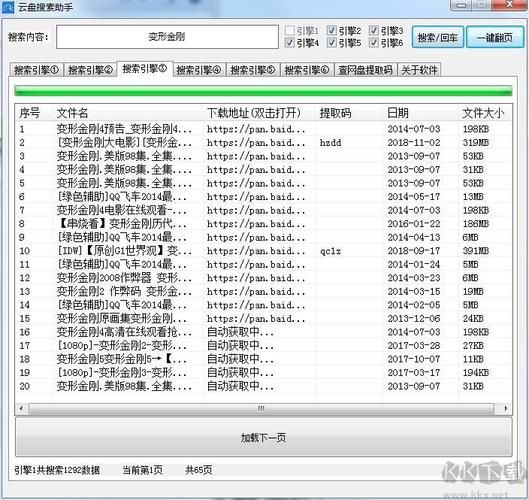529x500 pixels.
Task: Select row 1 变形金刚4预告 file name
Action: coord(124,129)
